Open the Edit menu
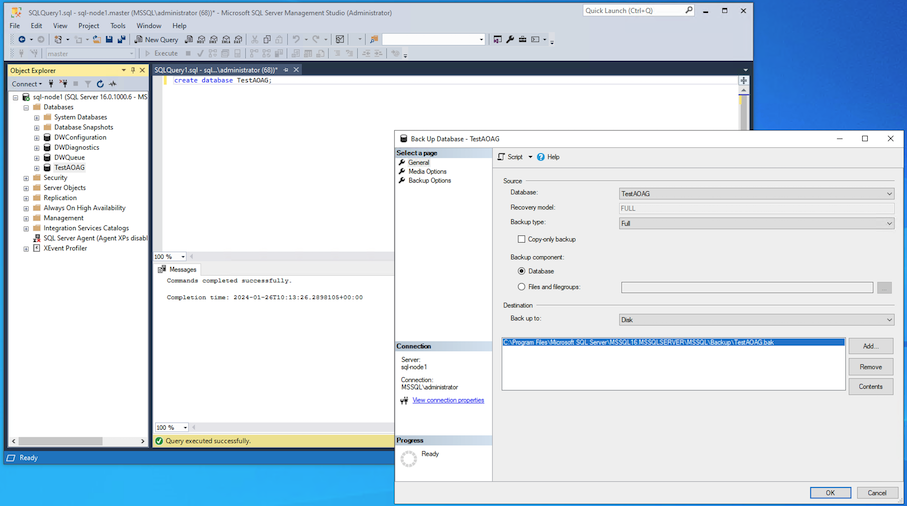The image size is (907, 506). click(36, 25)
